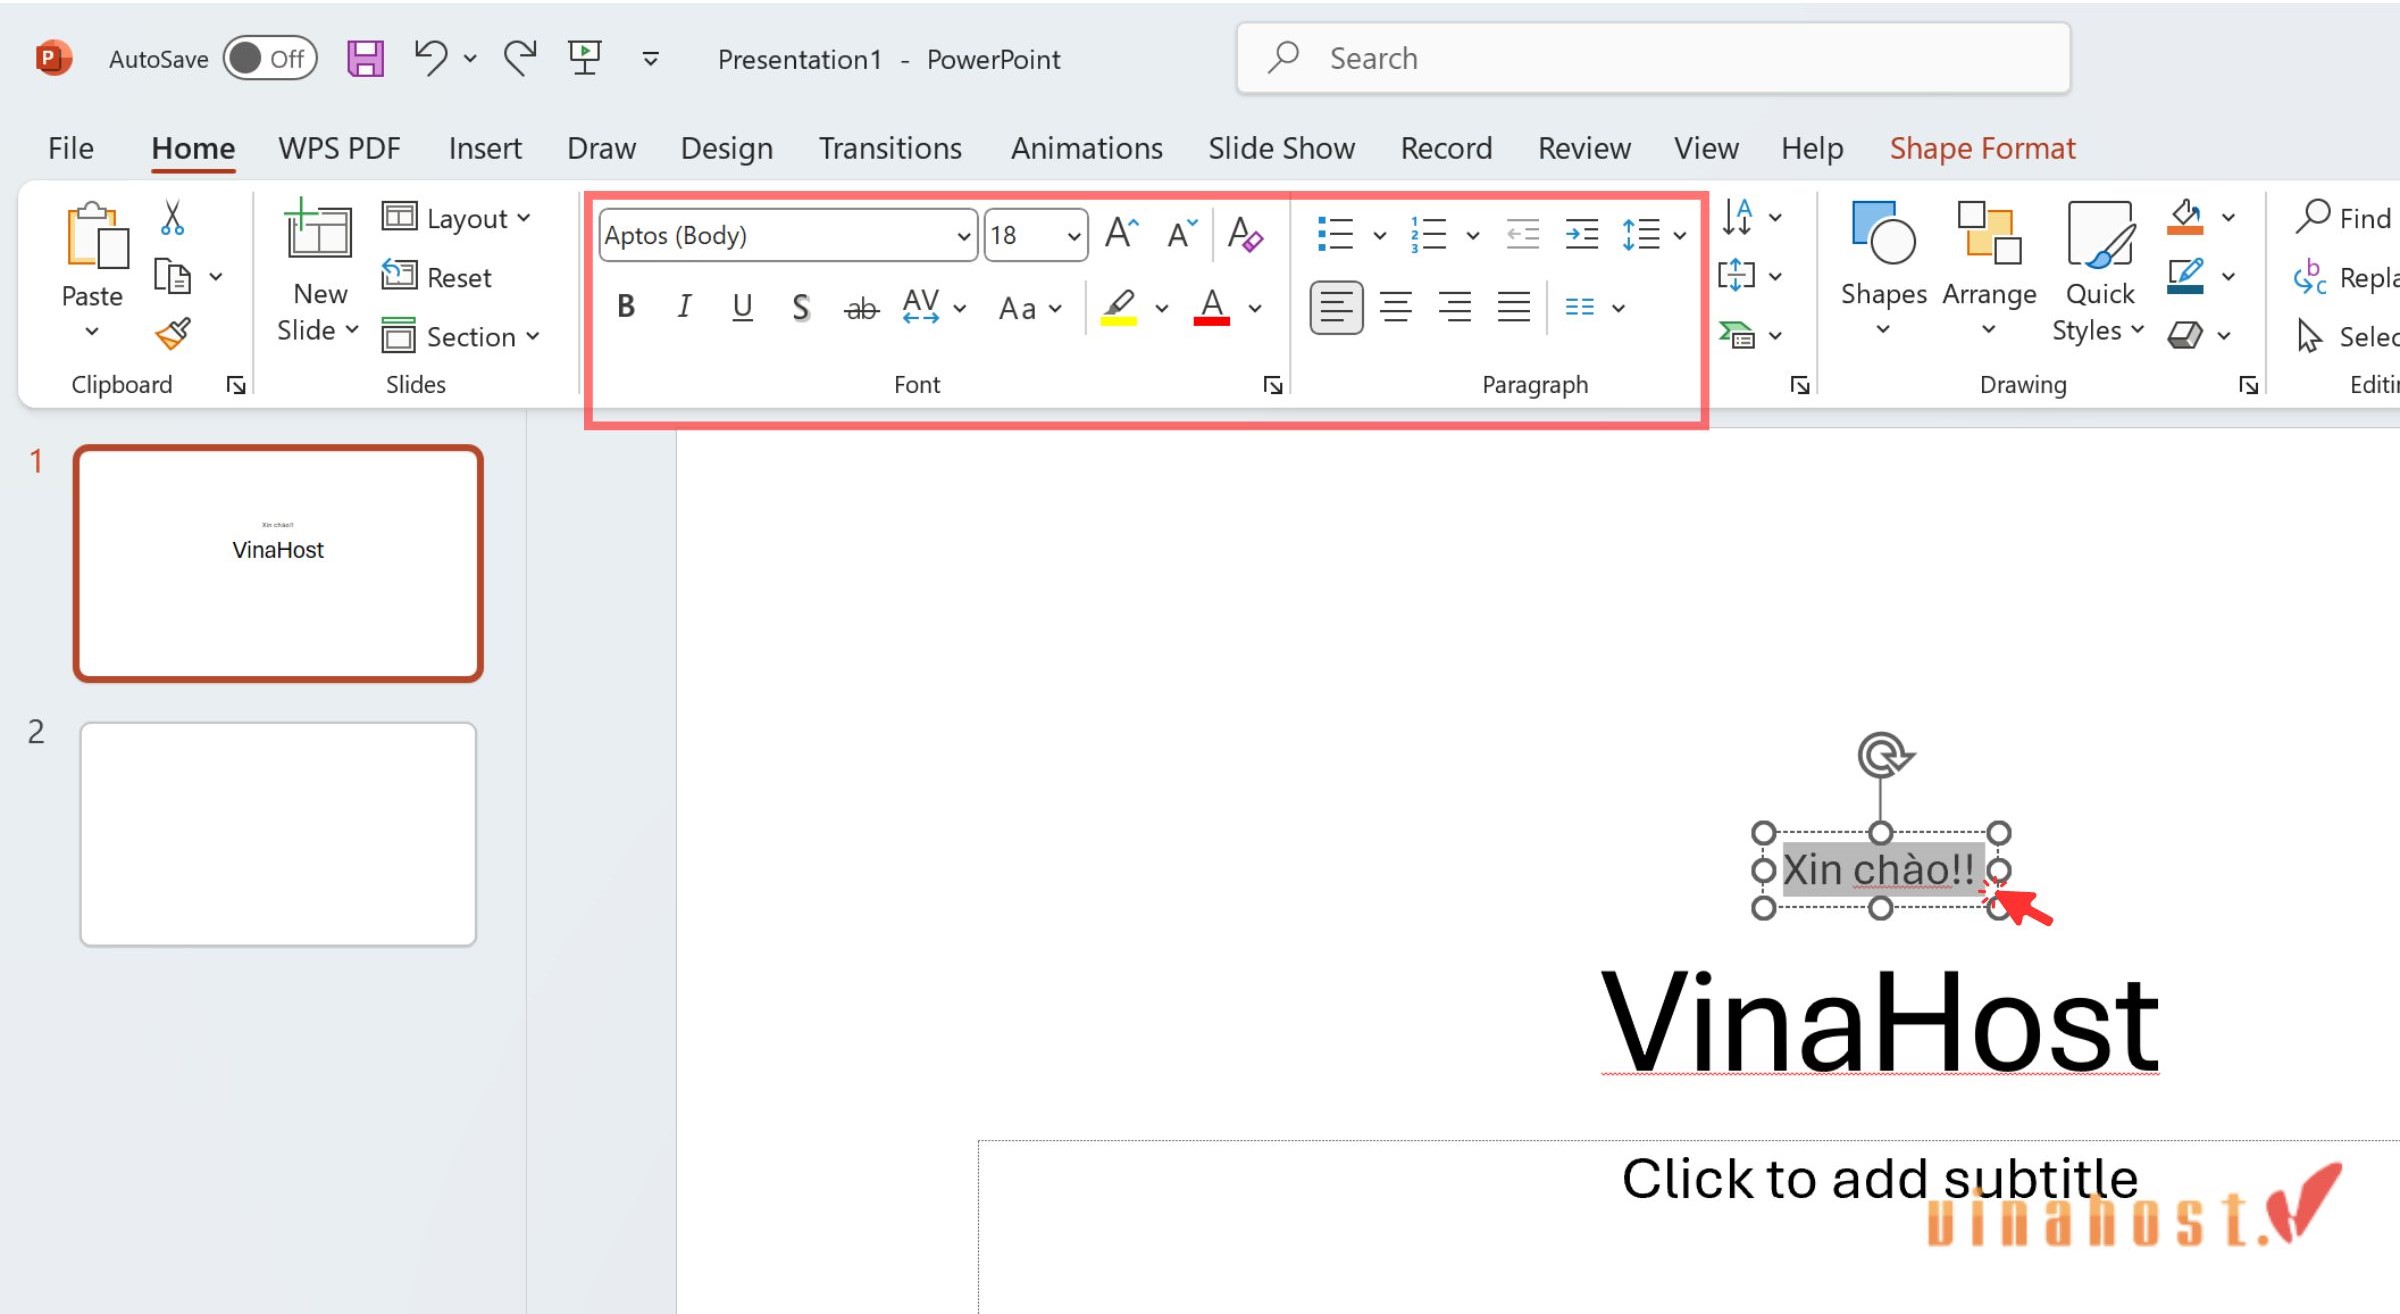2400x1314 pixels.
Task: Switch to the Shape Format tab
Action: pos(1982,148)
